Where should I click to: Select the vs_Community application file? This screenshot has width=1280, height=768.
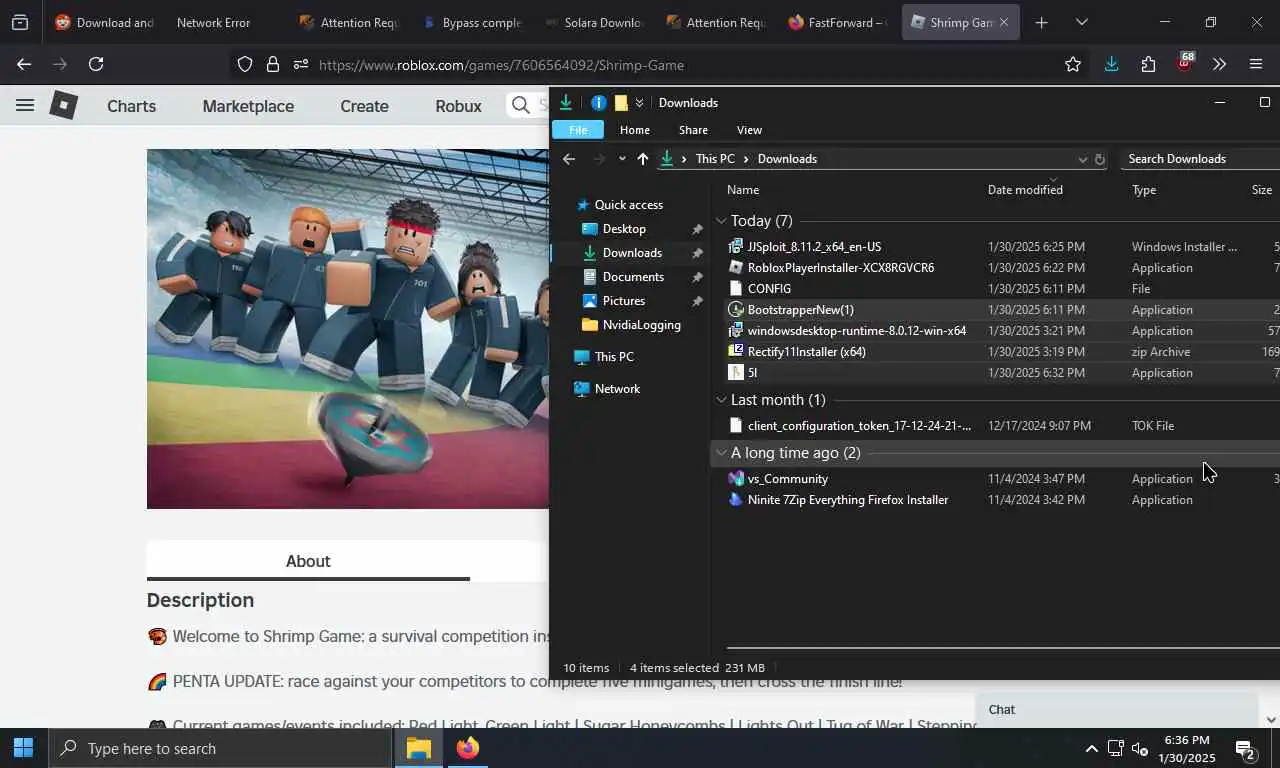pos(787,479)
